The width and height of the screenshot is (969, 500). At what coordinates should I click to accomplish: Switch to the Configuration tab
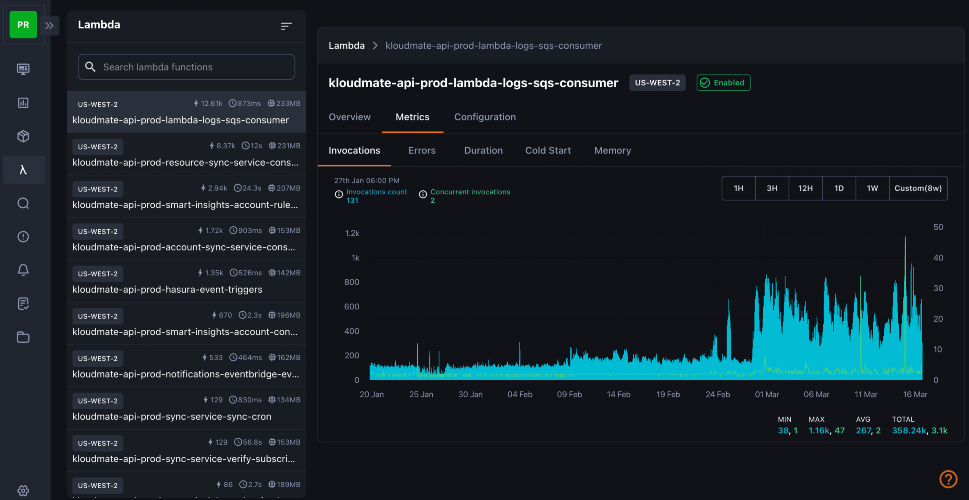tap(485, 117)
